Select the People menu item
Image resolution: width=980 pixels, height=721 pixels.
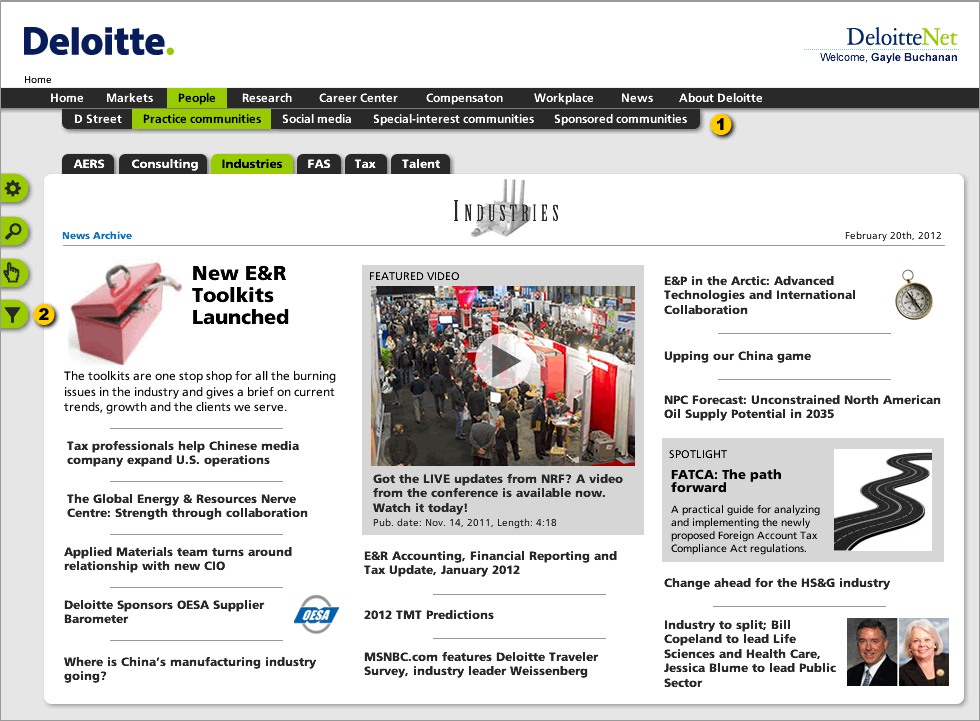click(196, 98)
